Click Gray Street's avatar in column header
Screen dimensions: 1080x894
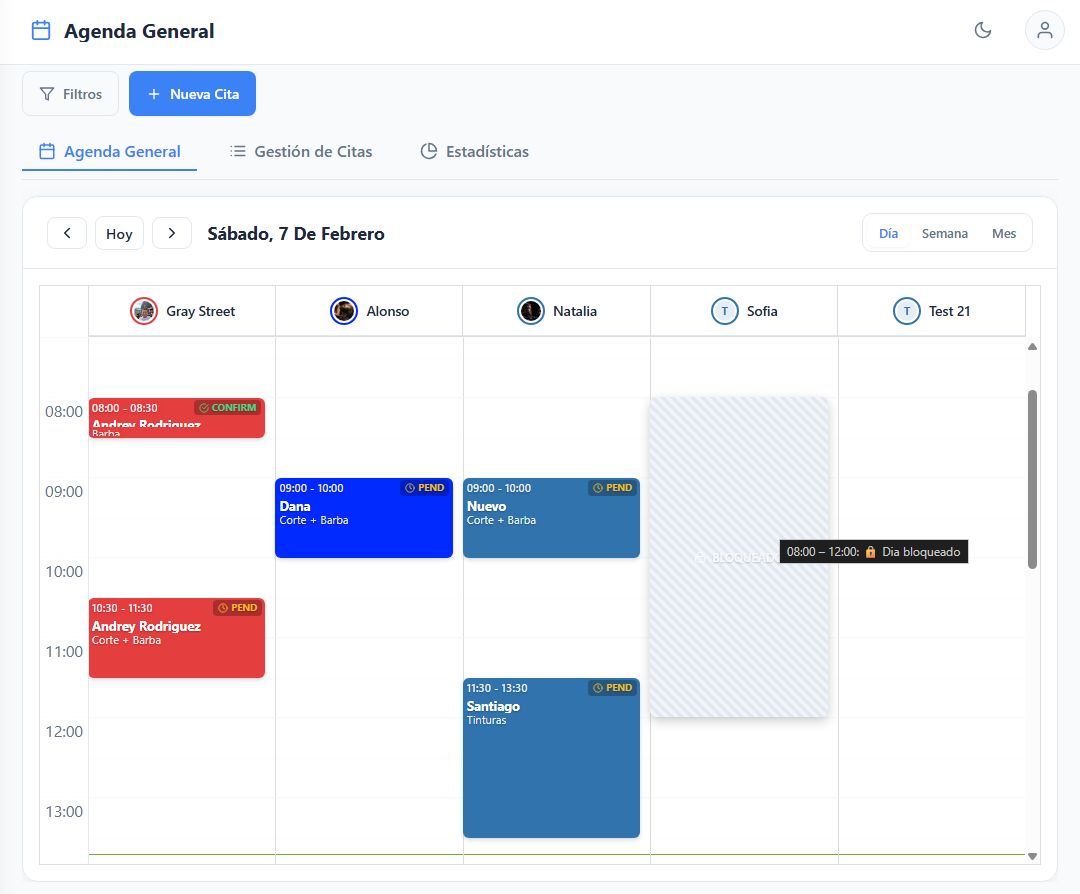coord(144,311)
